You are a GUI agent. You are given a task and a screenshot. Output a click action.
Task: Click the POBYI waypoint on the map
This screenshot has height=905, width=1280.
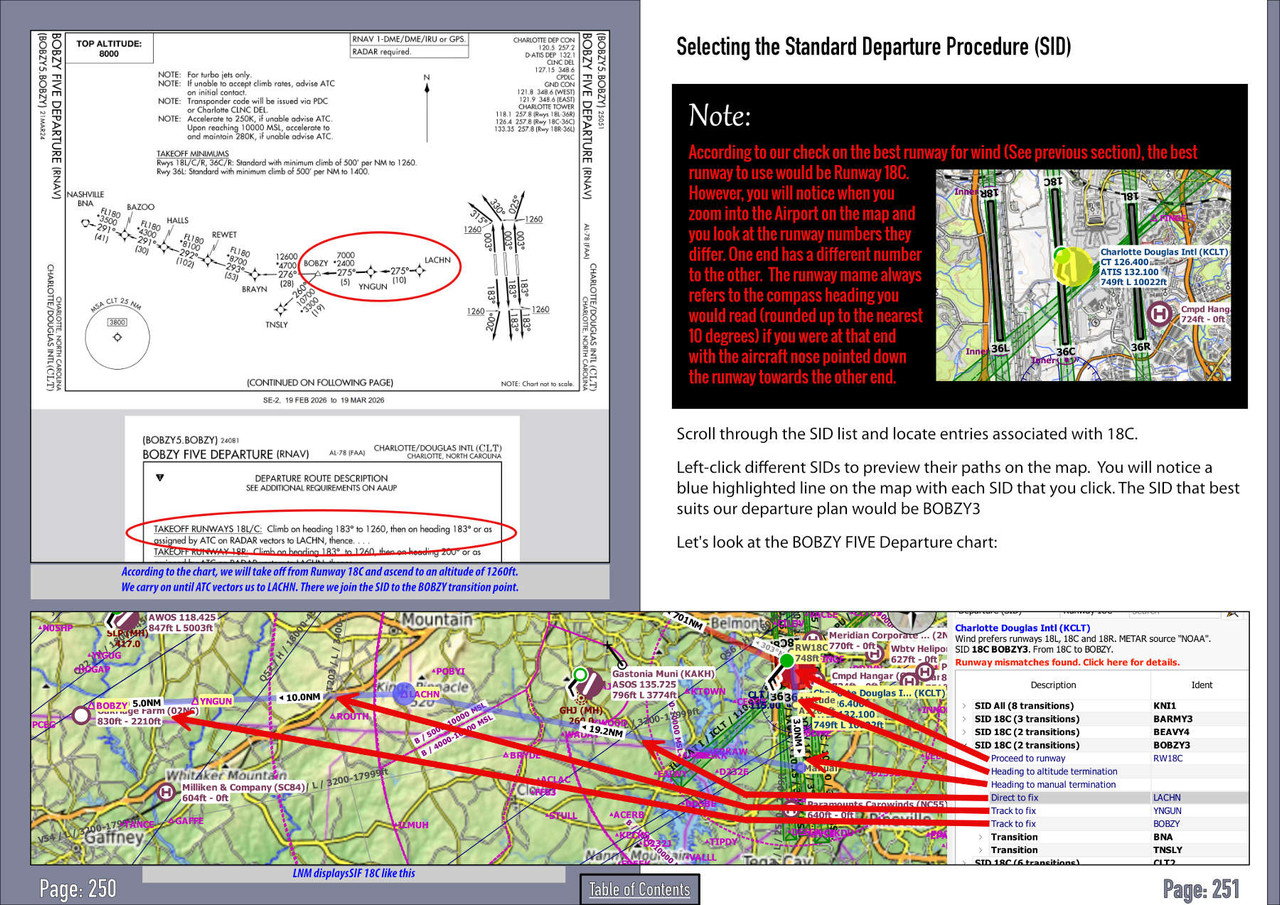[x=448, y=671]
